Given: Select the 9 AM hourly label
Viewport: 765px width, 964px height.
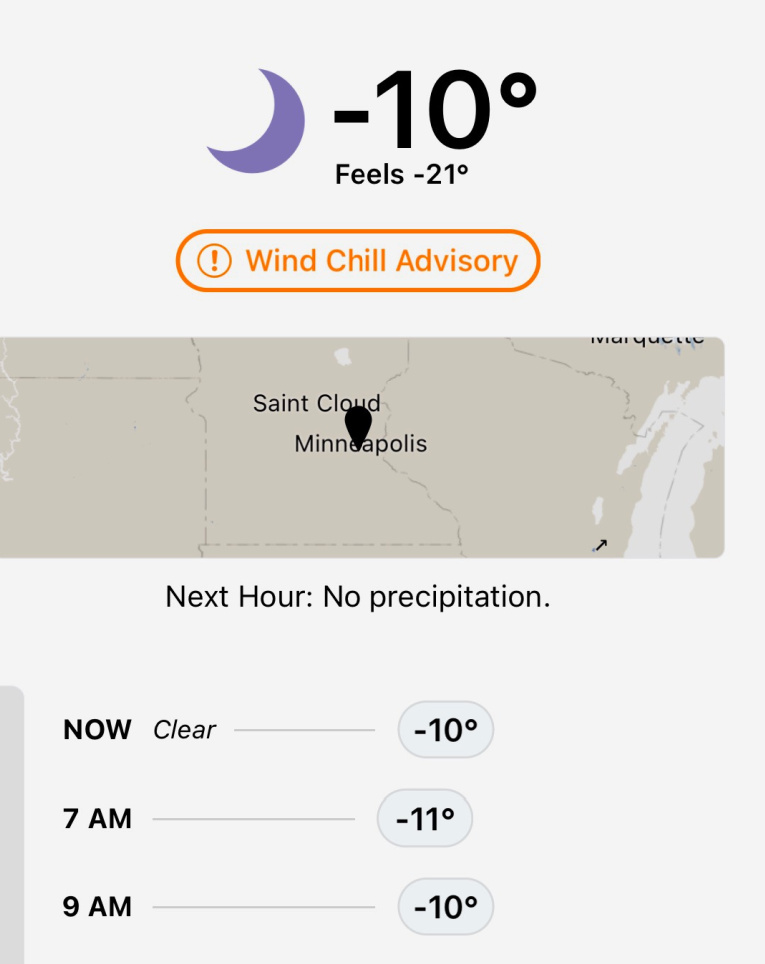Looking at the screenshot, I should (97, 907).
